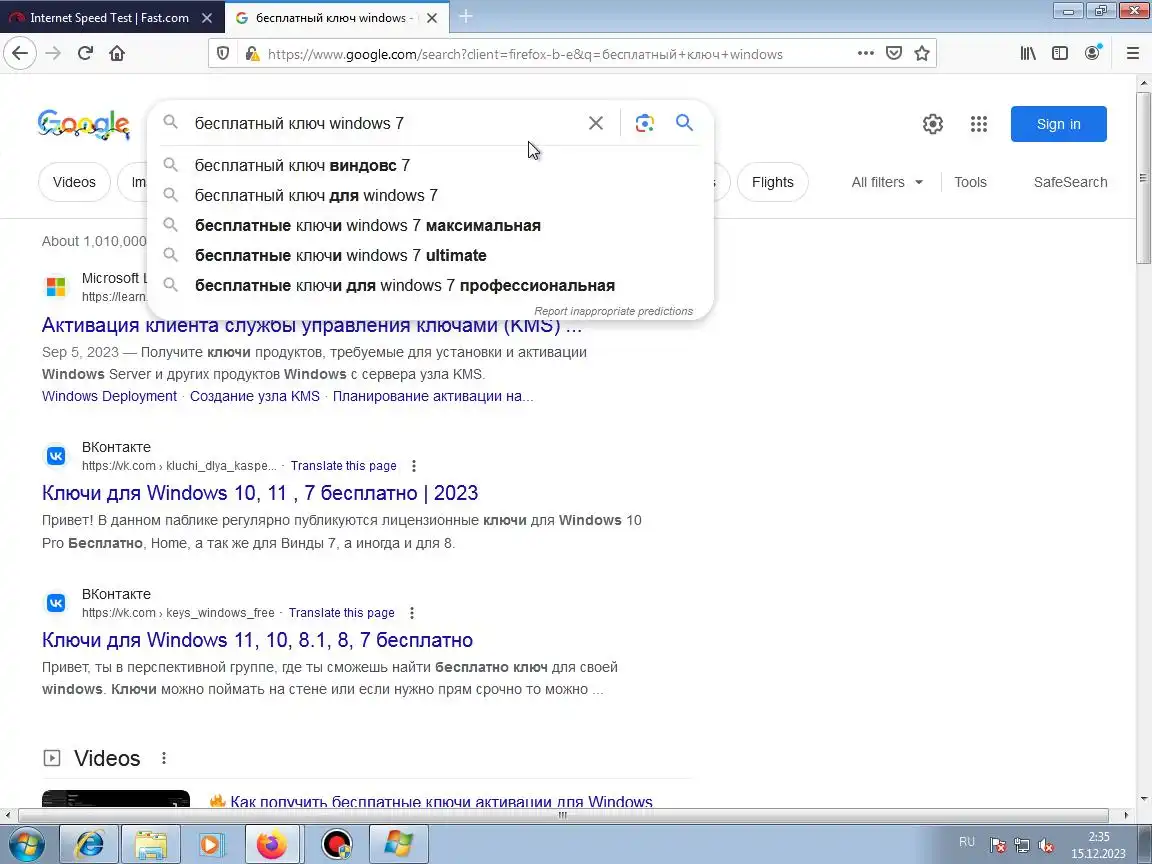This screenshot has width=1152, height=864.
Task: Click the Firefox taskbar icon
Action: (x=271, y=844)
